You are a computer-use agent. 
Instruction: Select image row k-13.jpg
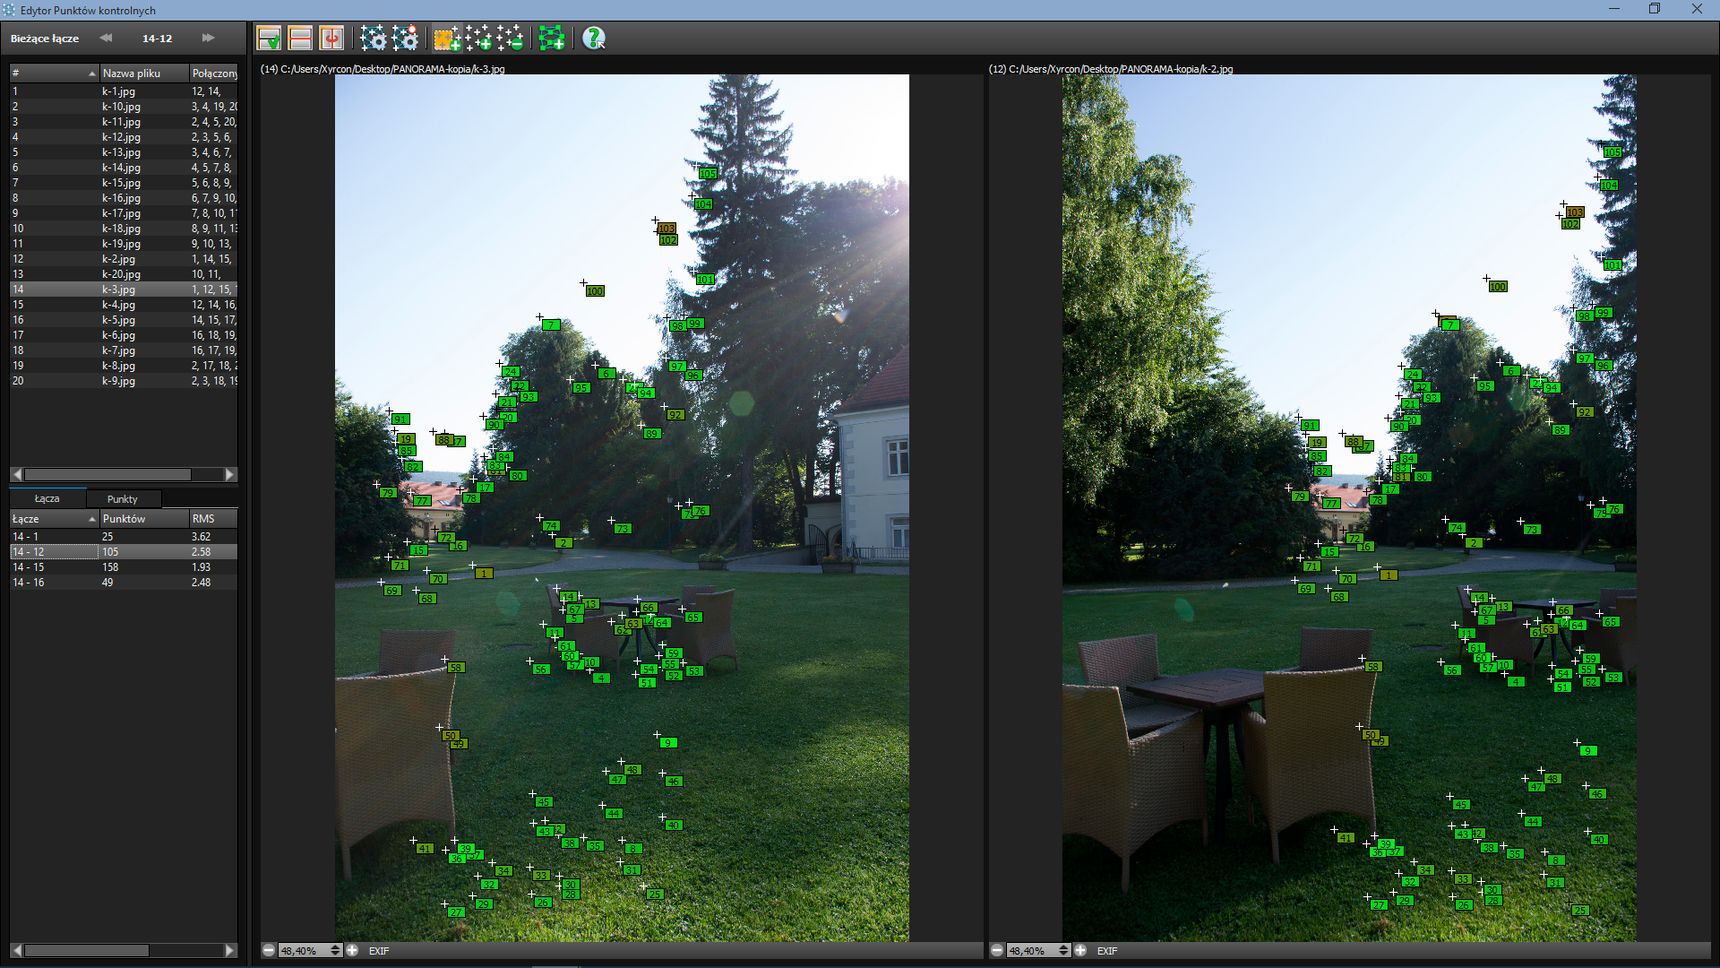point(124,152)
